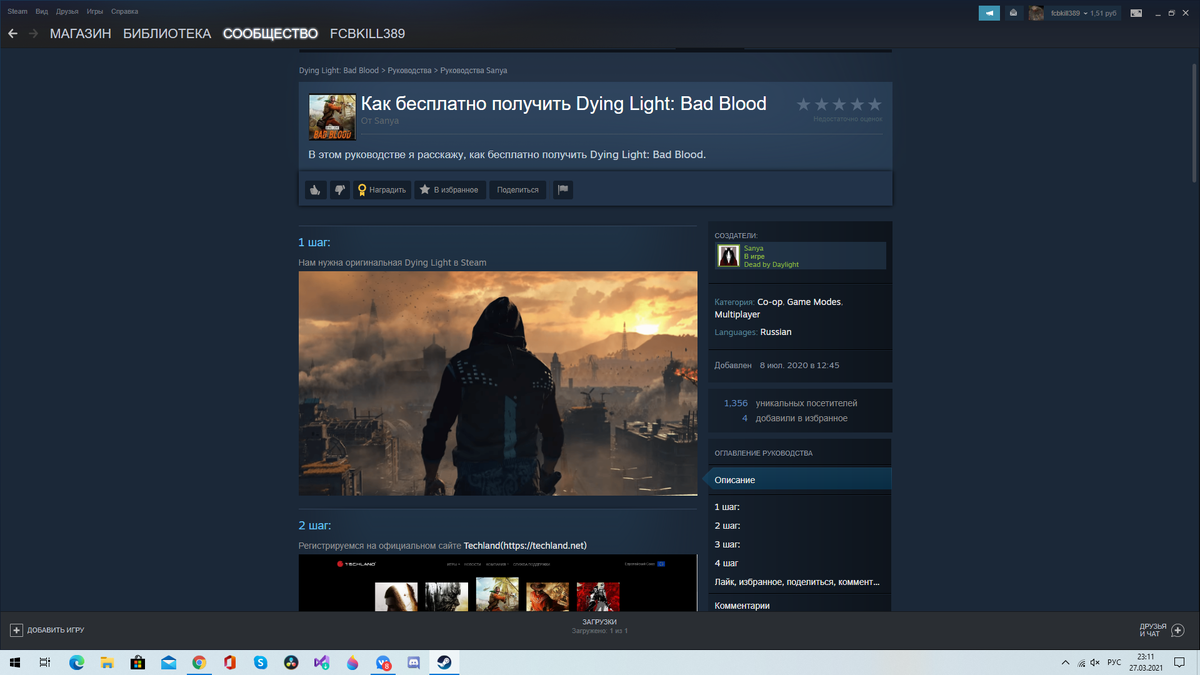Click the Bad Blood guide thumbnail
The width and height of the screenshot is (1200, 675).
(x=332, y=117)
